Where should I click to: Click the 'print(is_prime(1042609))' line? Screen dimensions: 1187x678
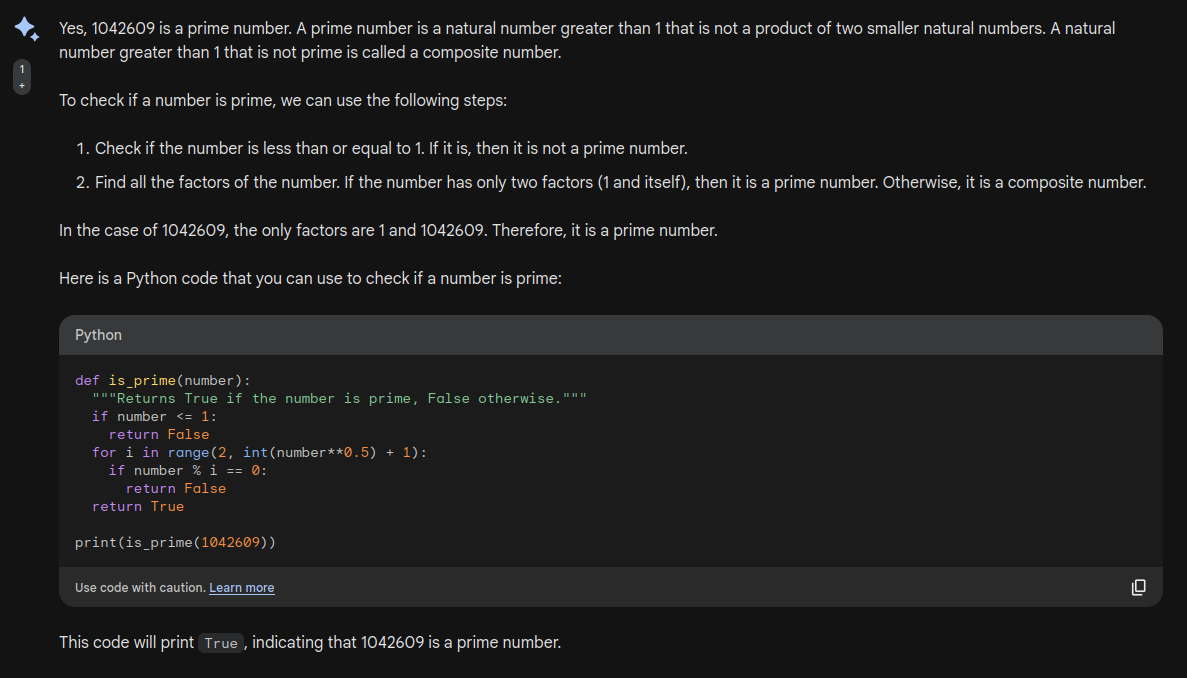176,543
